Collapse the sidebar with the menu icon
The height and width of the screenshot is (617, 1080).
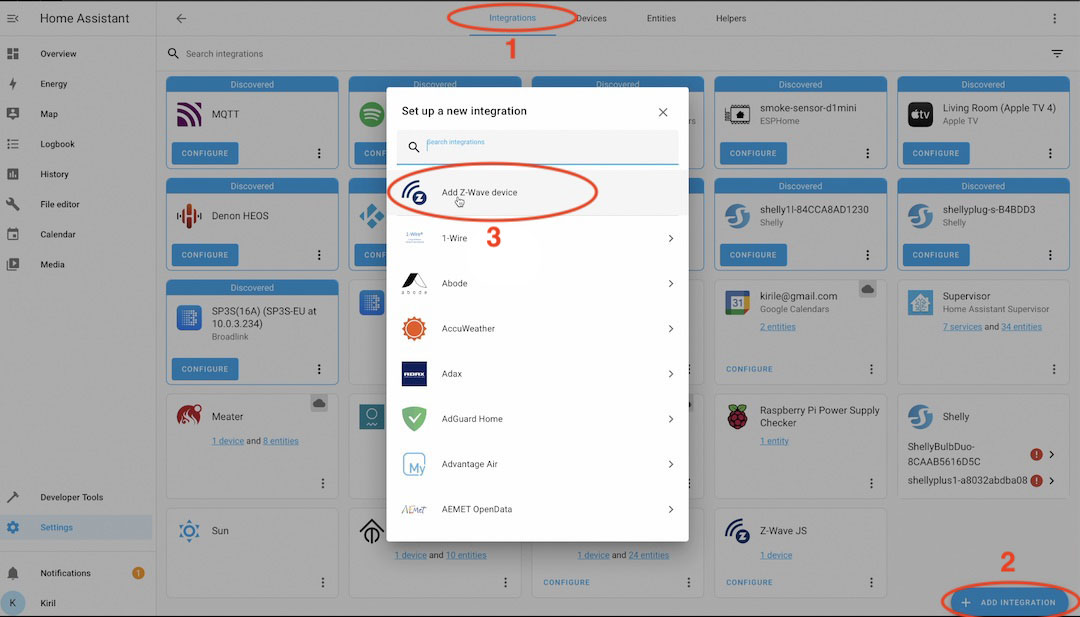pyautogui.click(x=13, y=19)
